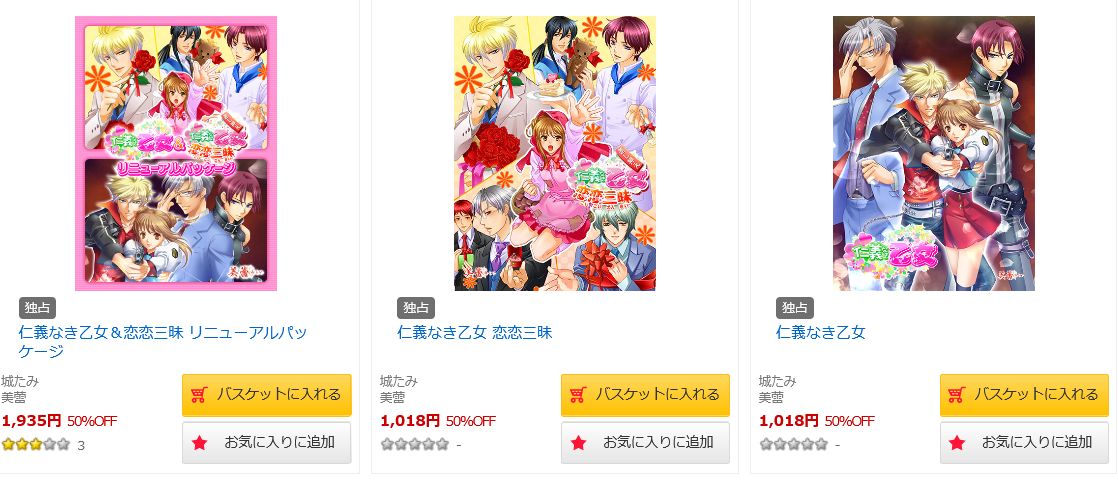This screenshot has width=1118, height=482.
Task: Add リニューアルパッケージ to basket
Action: click(x=267, y=394)
